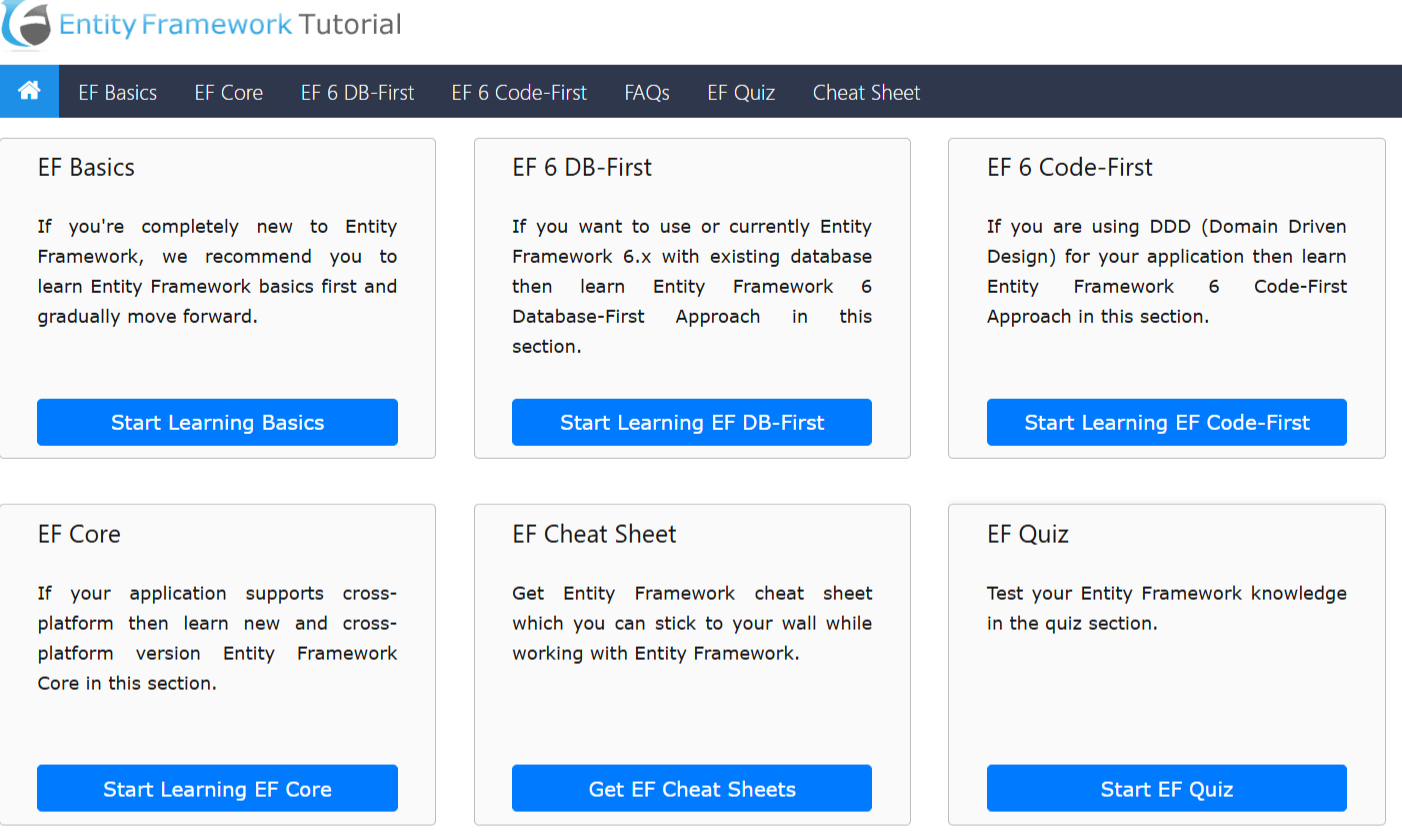Click the EF 6 DB-First card heading
1402x835 pixels.
pyautogui.click(x=582, y=168)
